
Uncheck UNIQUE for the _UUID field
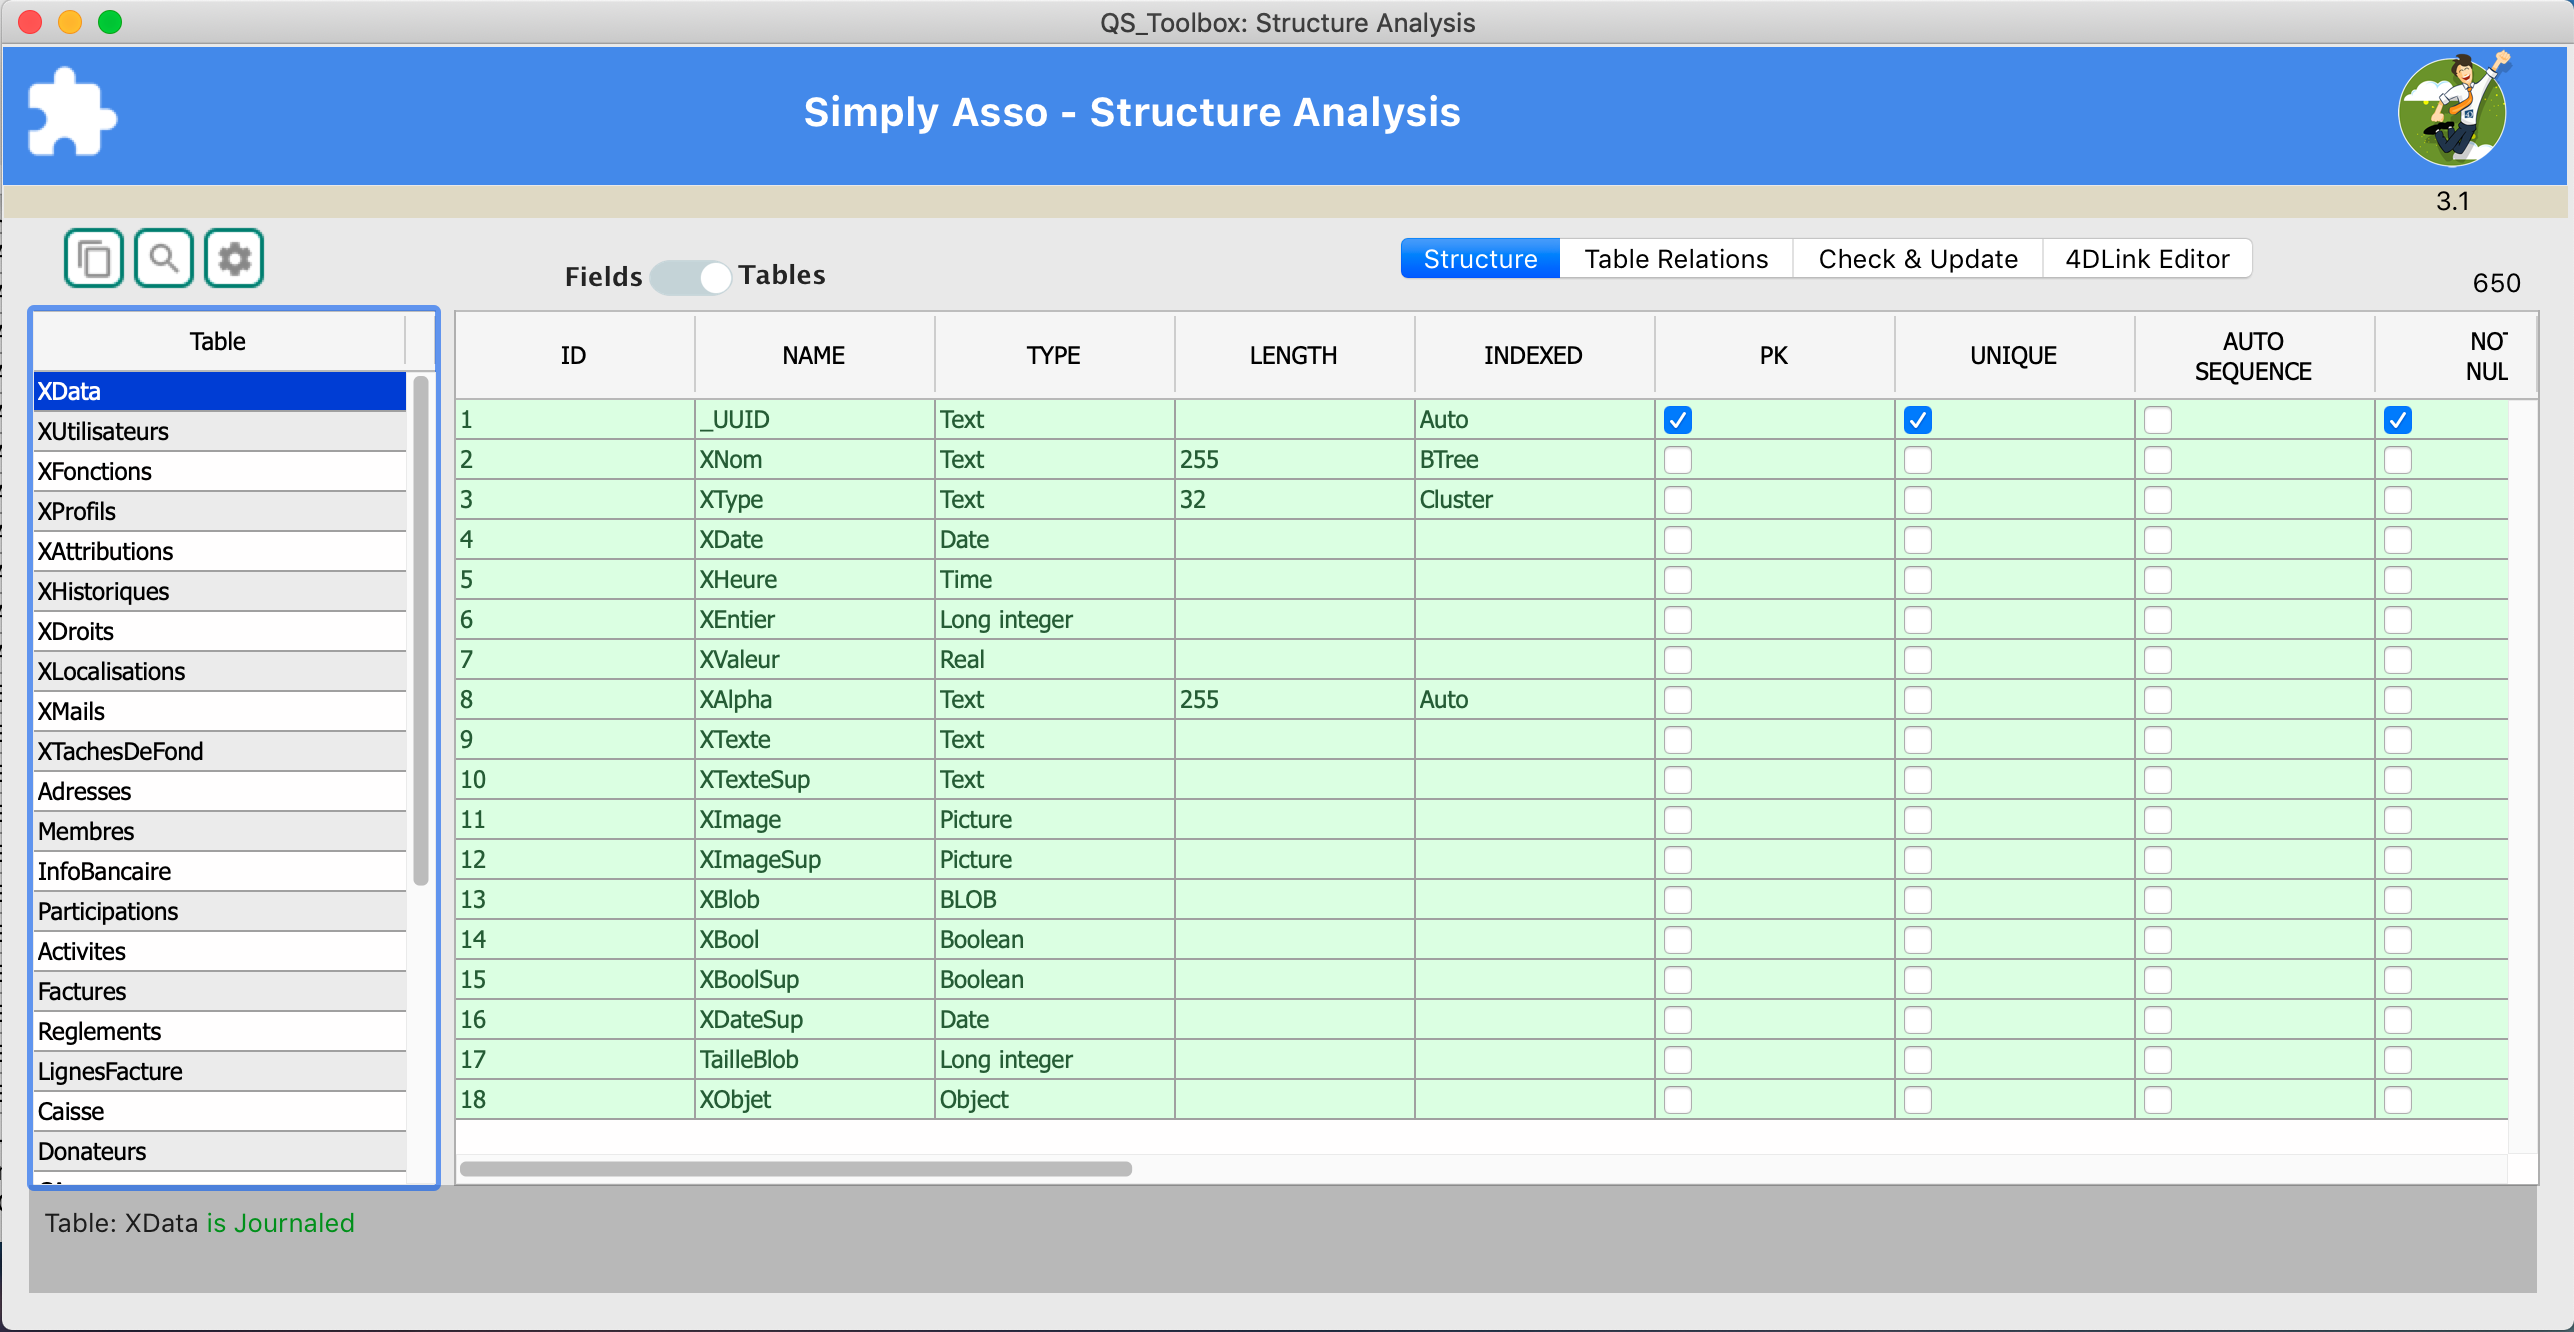[x=1917, y=419]
